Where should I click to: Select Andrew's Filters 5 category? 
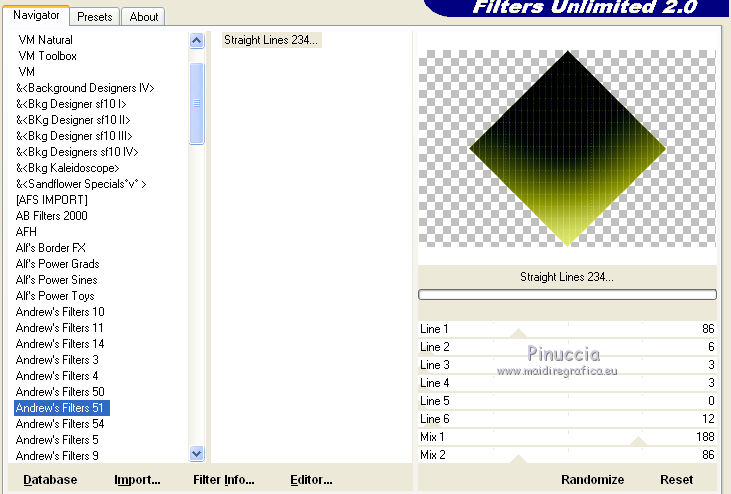[57, 440]
